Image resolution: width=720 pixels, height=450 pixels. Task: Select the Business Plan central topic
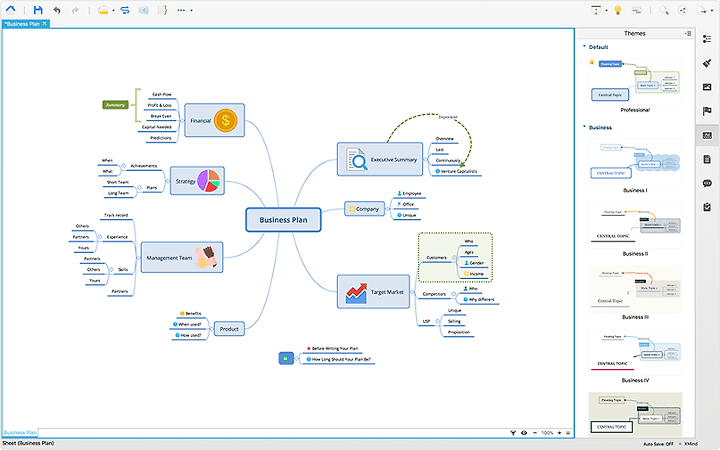click(283, 220)
